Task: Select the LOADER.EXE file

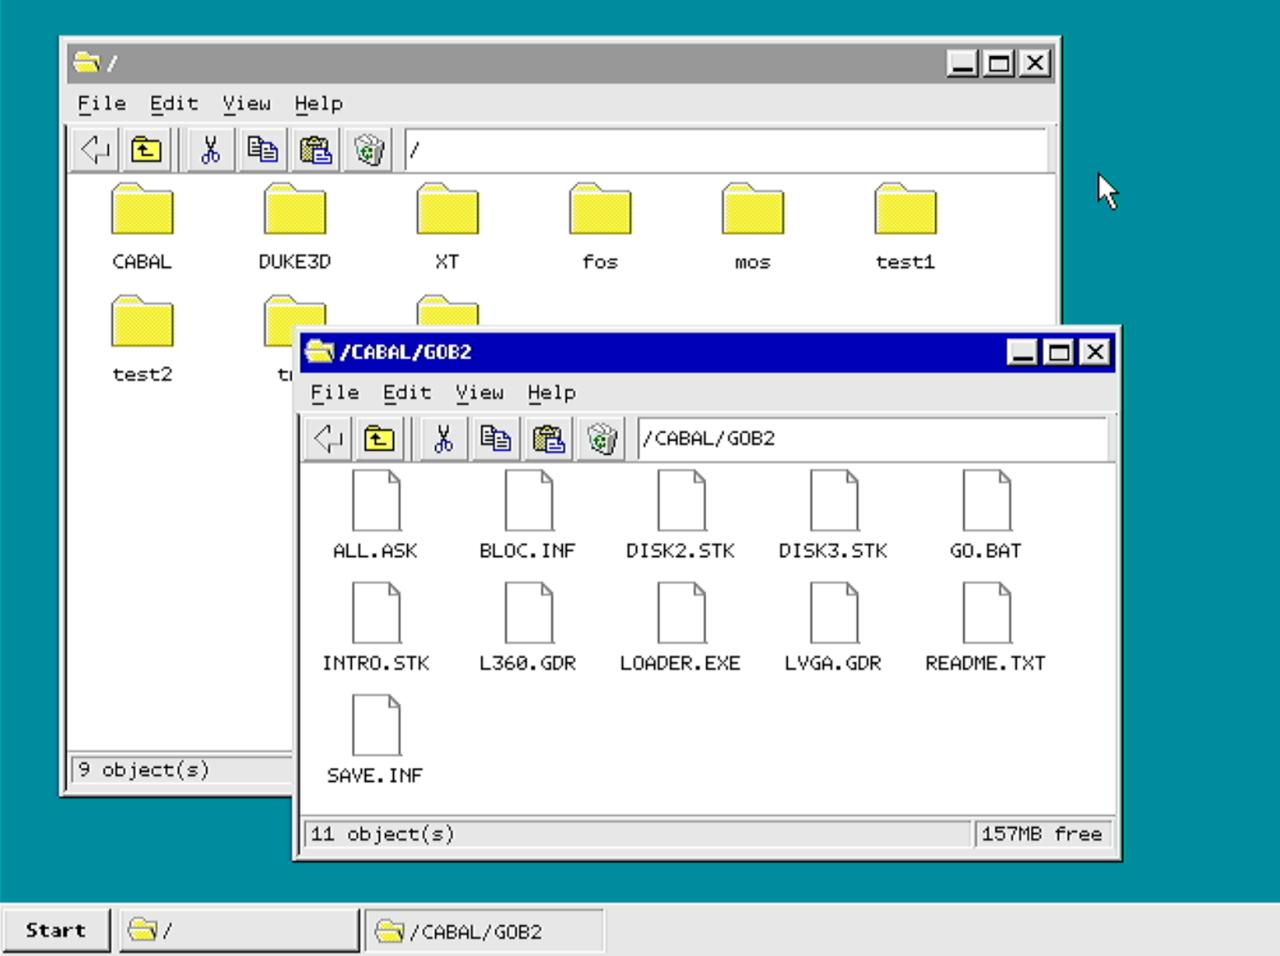Action: pos(681,628)
